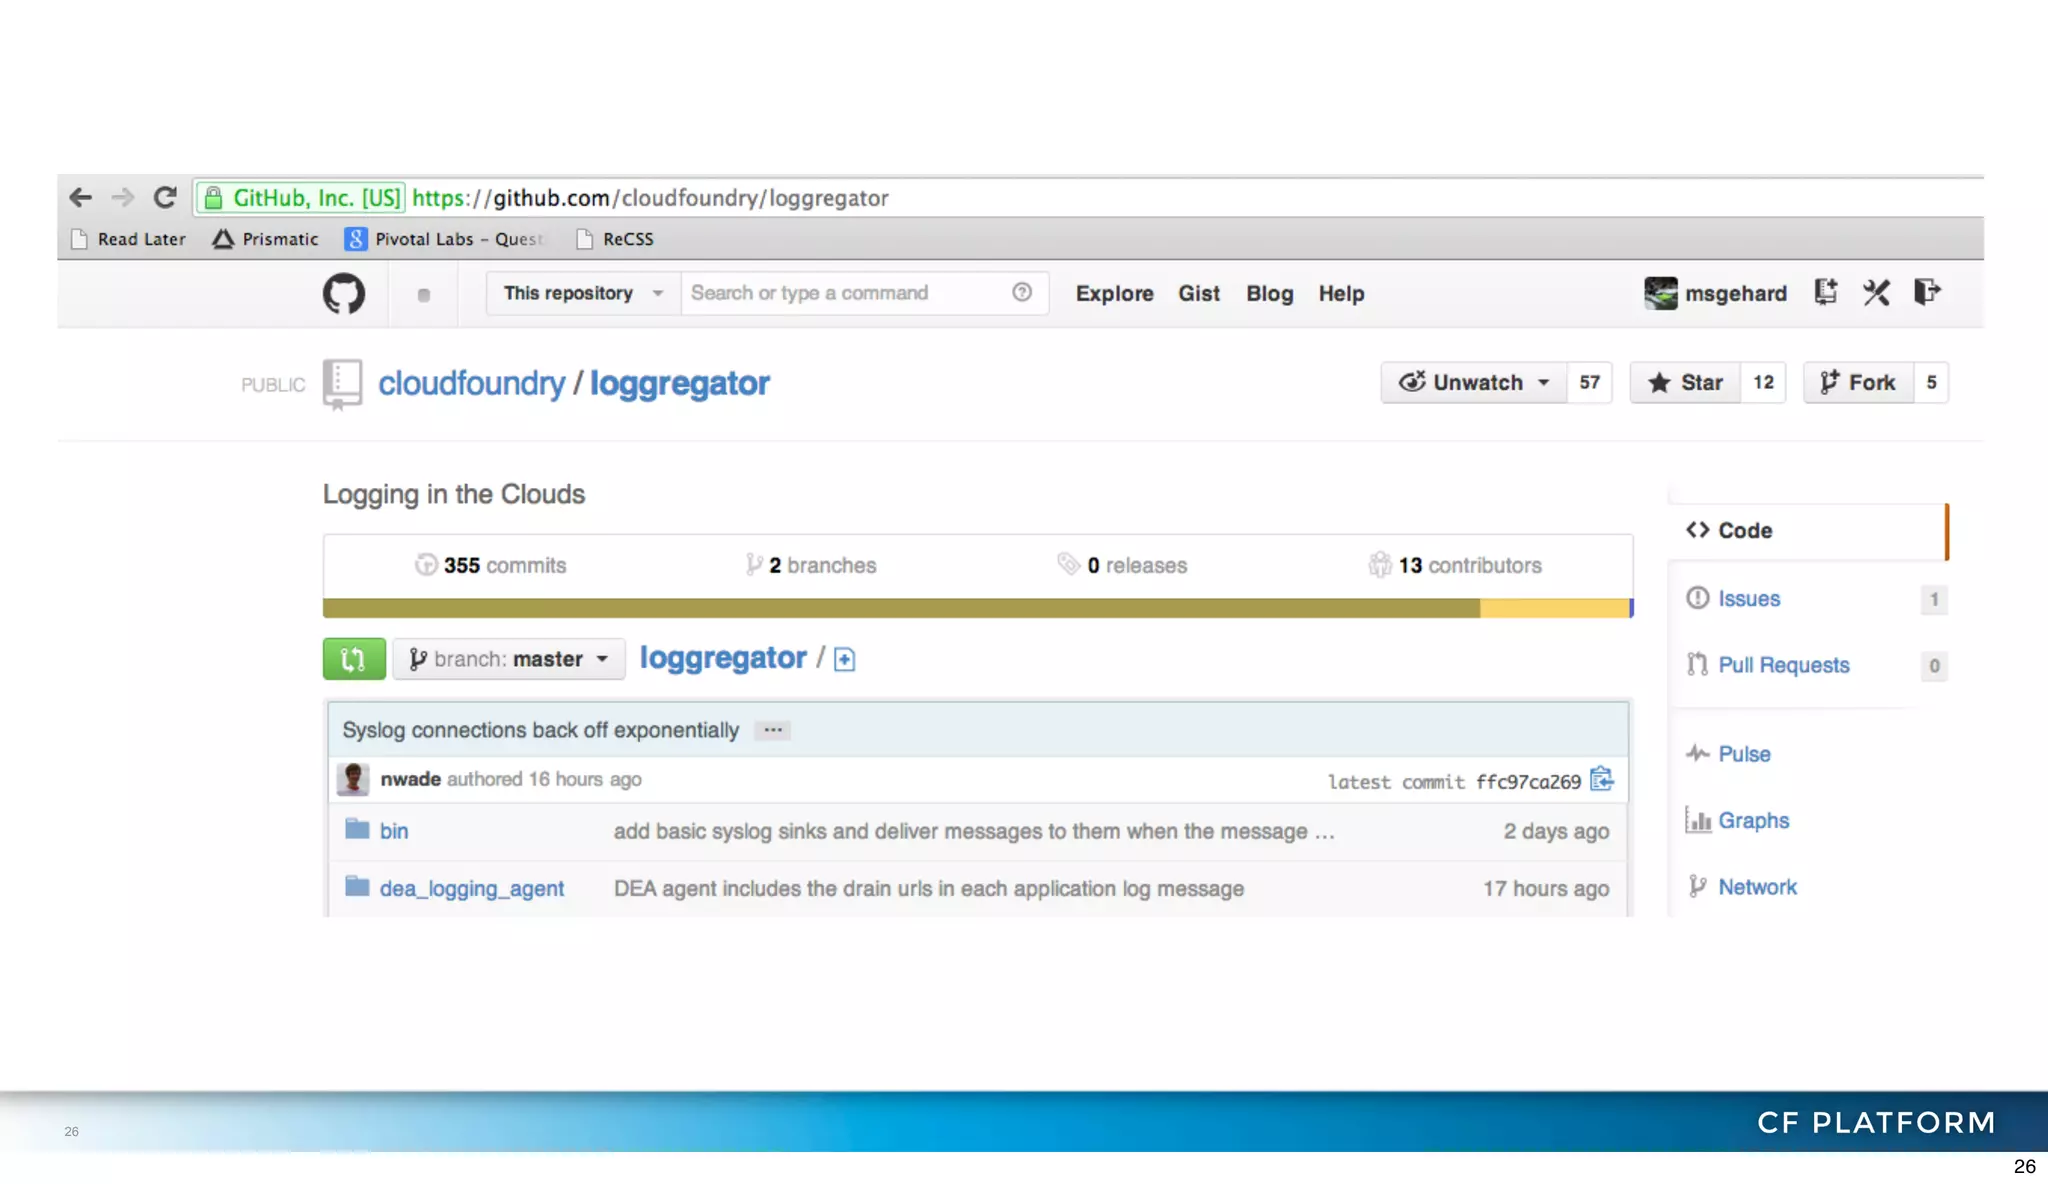Image resolution: width=2048 pixels, height=1184 pixels.
Task: Open account settings tools icon
Action: (x=1876, y=292)
